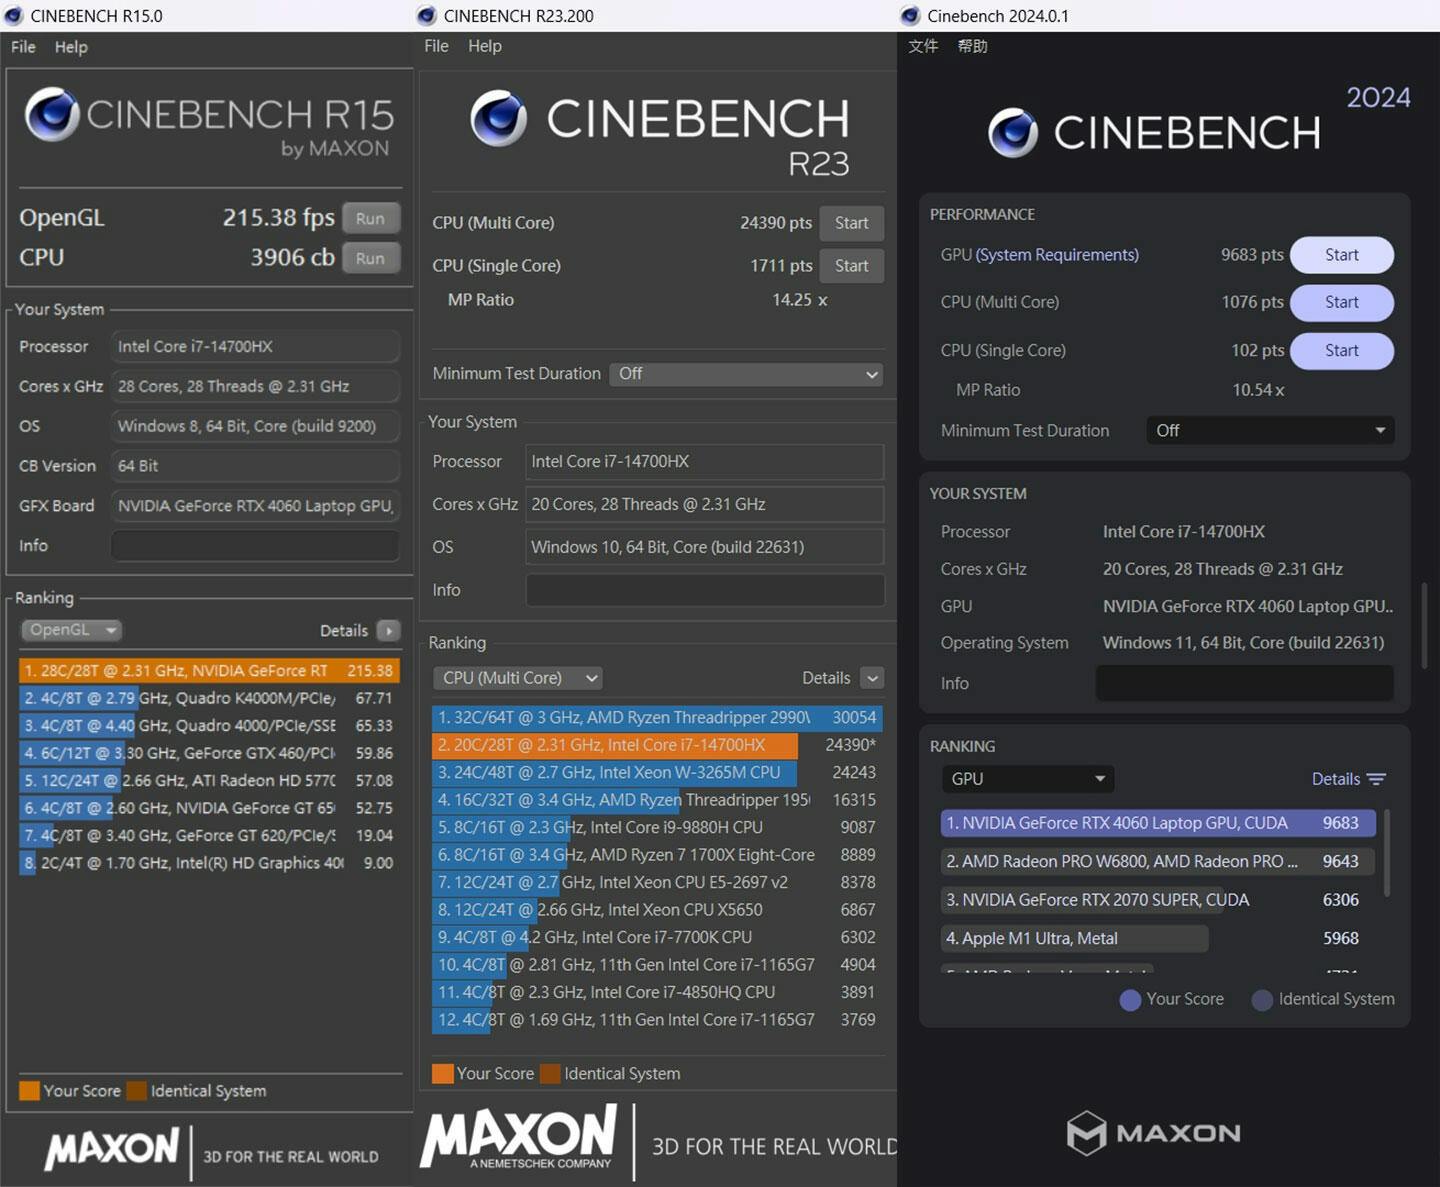Click the Your Score legend dot in Cinebench 2024
The height and width of the screenshot is (1187, 1440).
click(x=1130, y=1000)
